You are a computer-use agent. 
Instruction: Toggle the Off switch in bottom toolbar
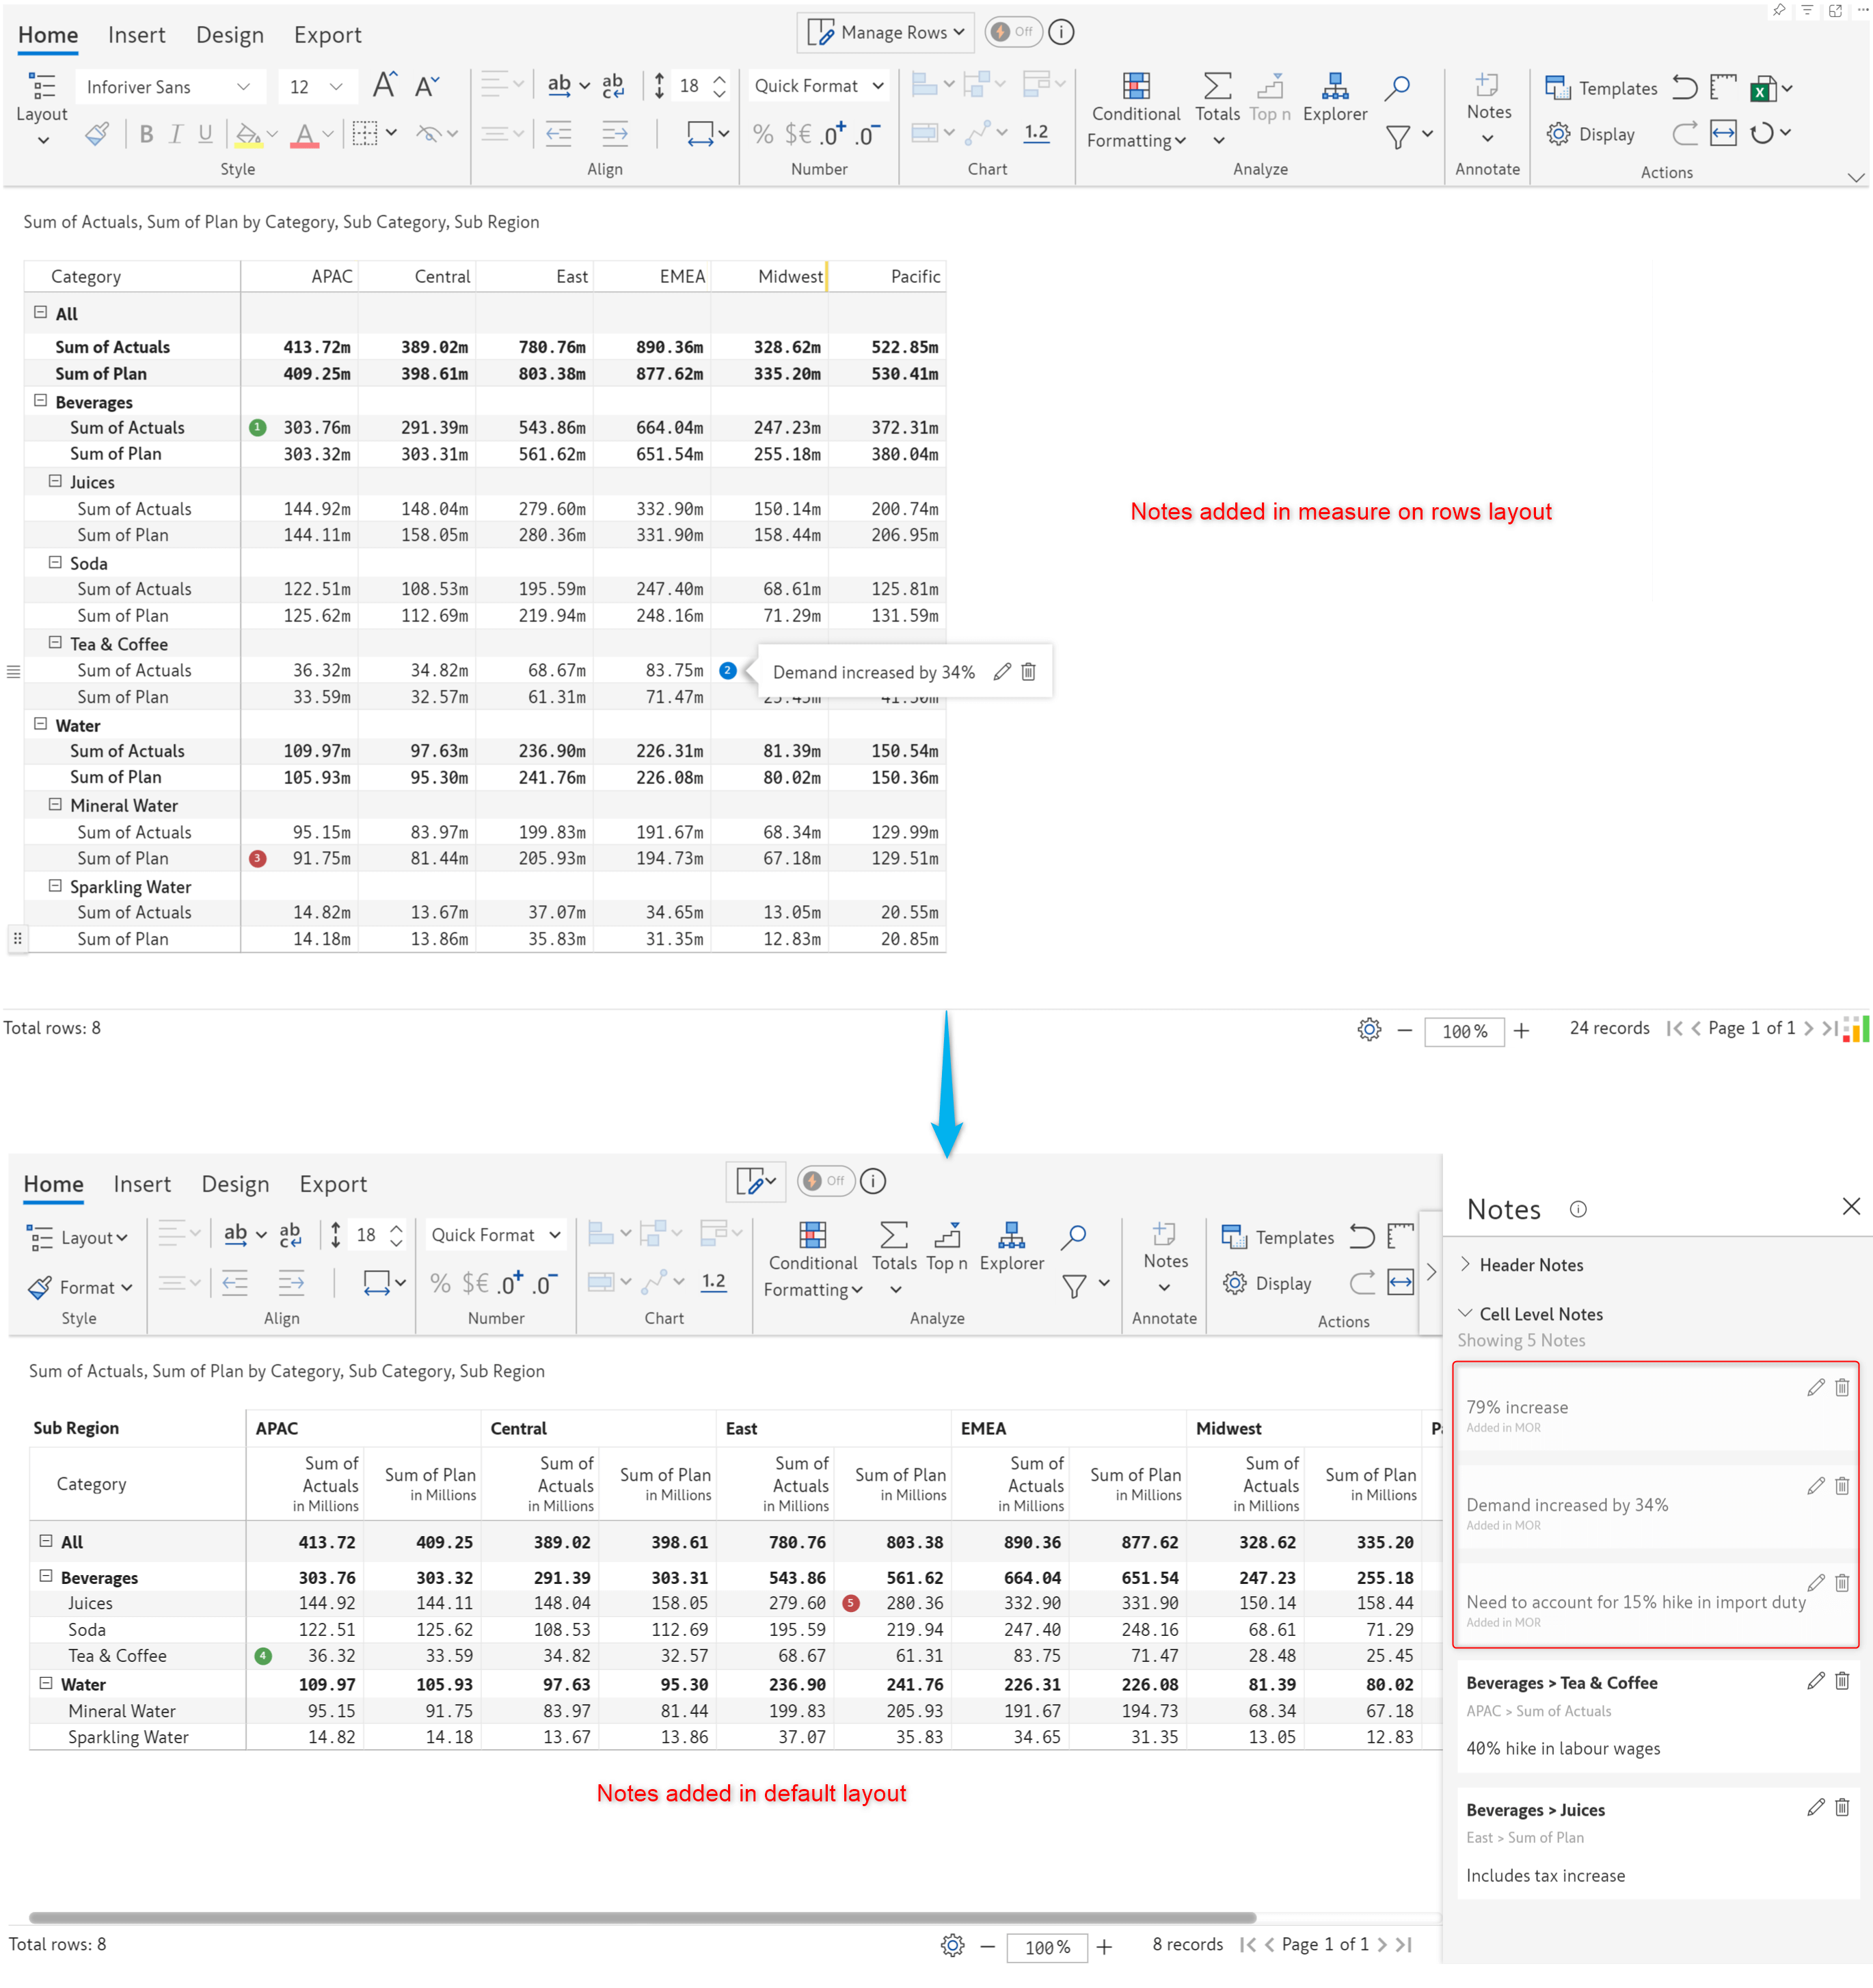825,1181
